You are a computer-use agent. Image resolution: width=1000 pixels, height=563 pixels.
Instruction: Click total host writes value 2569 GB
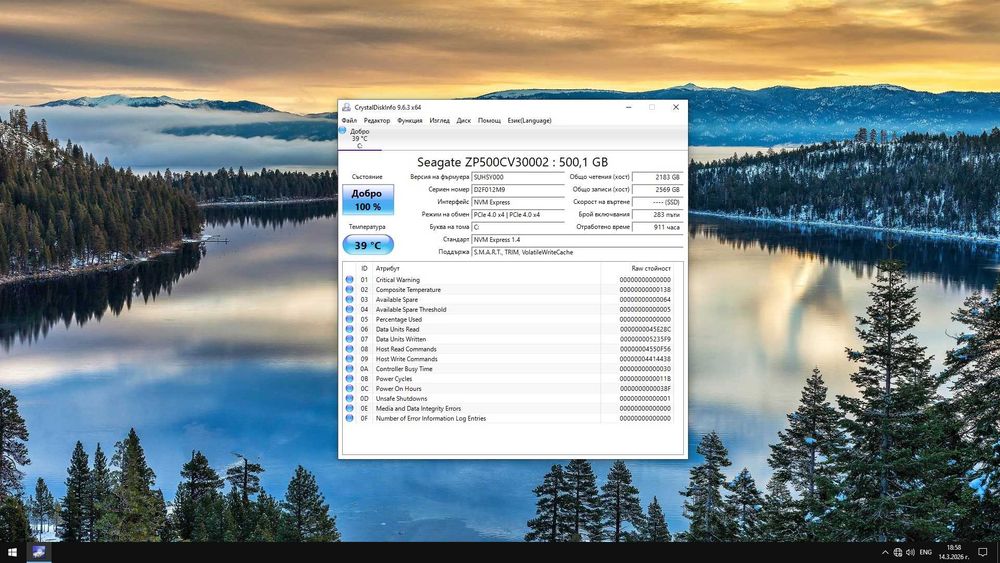point(658,189)
